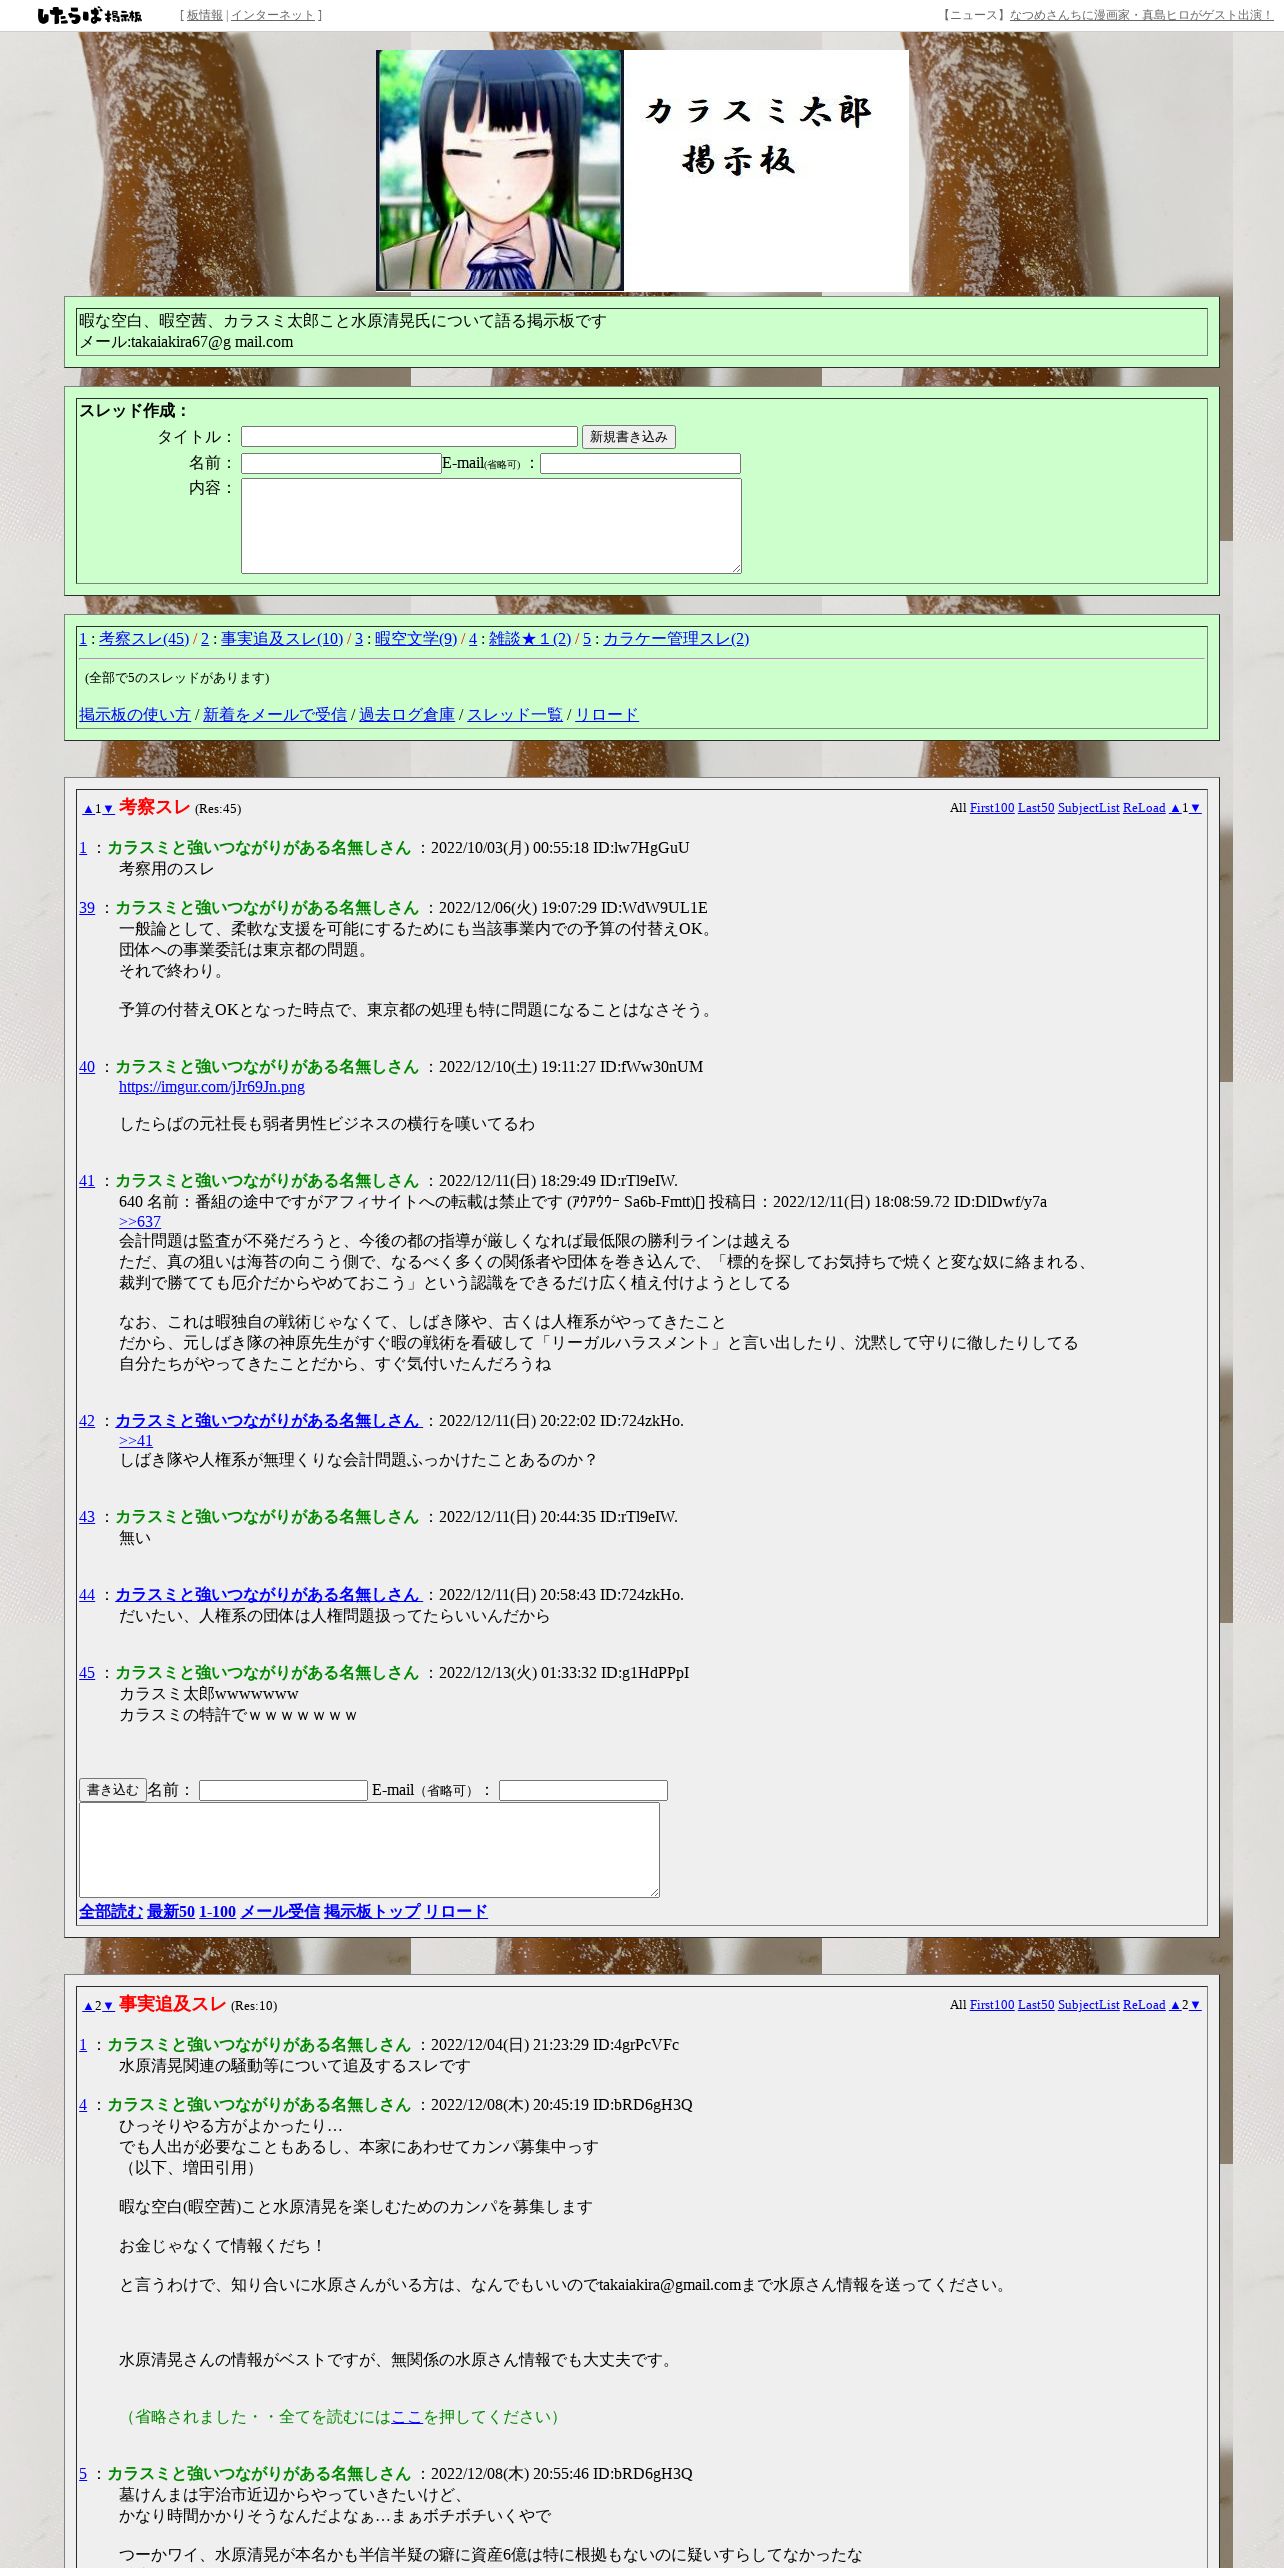This screenshot has width=1284, height=2568.
Task: Open SubjectList in 考察スレ header
Action: pos(1088,808)
